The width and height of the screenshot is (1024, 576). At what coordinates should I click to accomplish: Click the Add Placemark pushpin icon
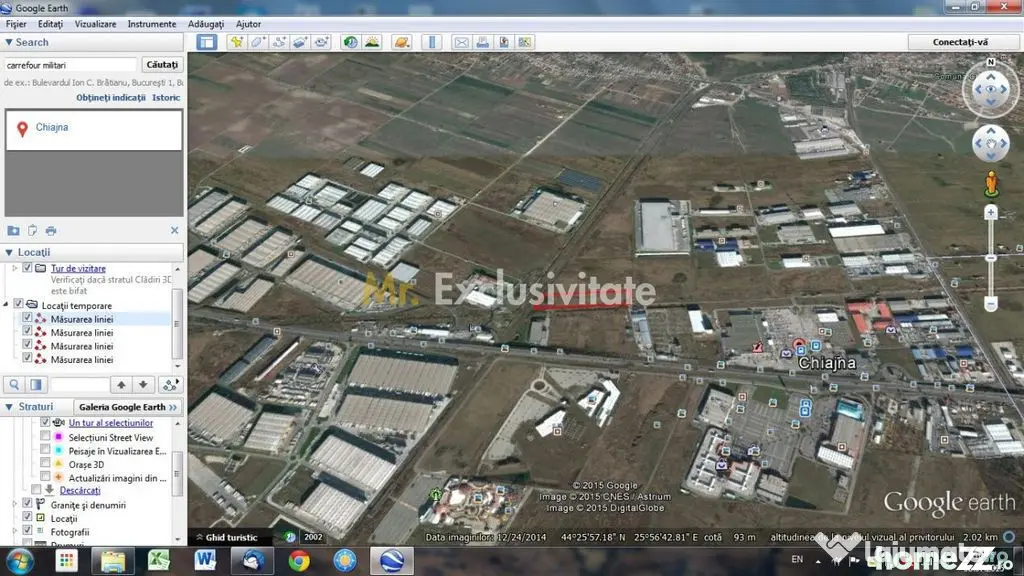pos(236,42)
